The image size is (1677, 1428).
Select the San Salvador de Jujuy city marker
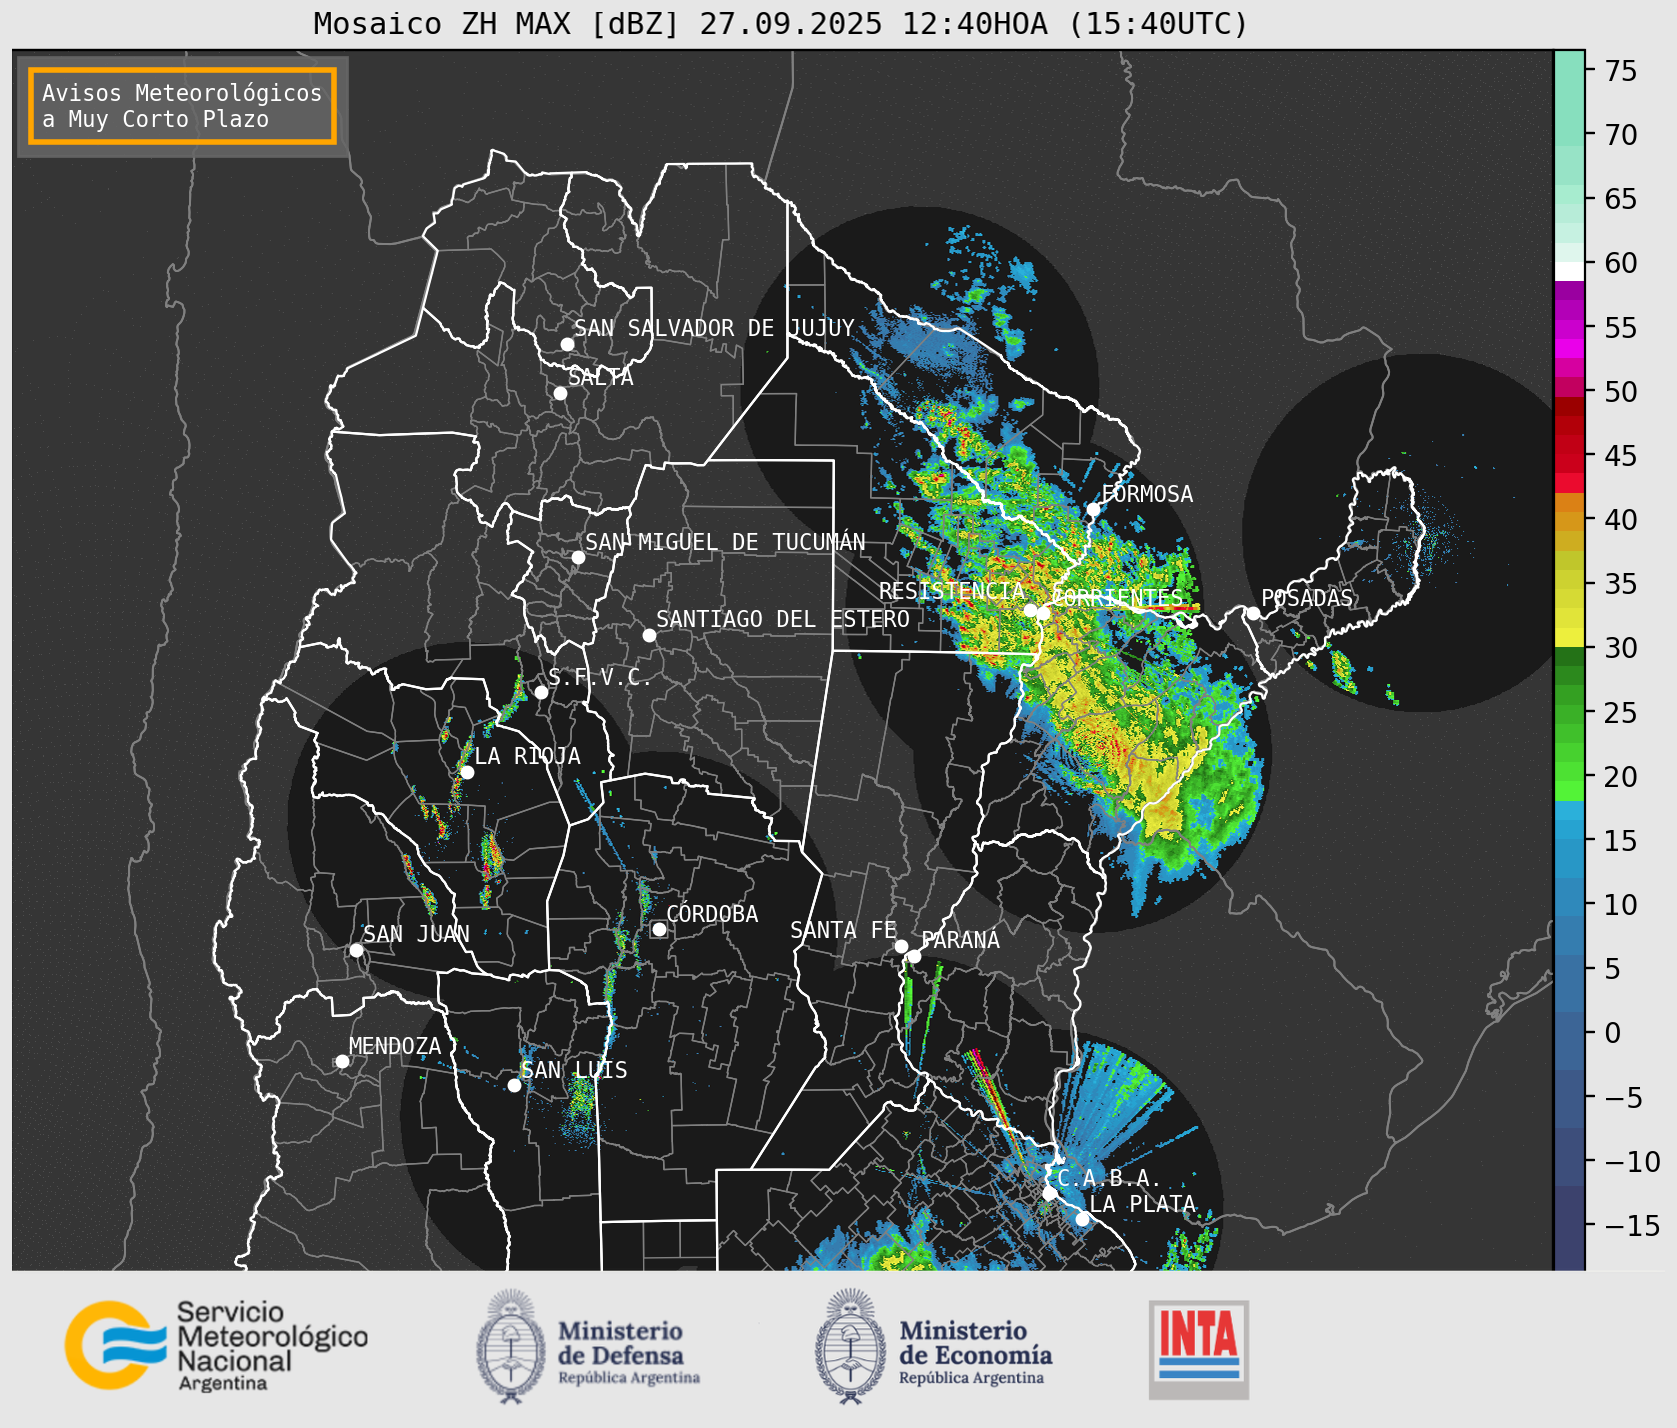tap(567, 344)
